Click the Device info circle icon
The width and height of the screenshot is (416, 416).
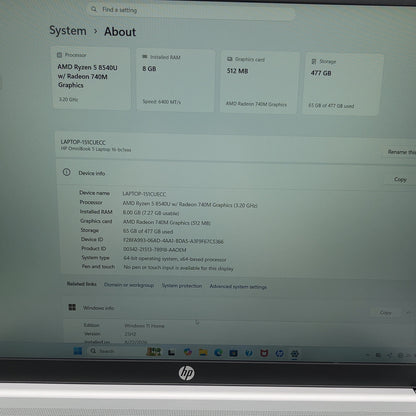pyautogui.click(x=66, y=172)
